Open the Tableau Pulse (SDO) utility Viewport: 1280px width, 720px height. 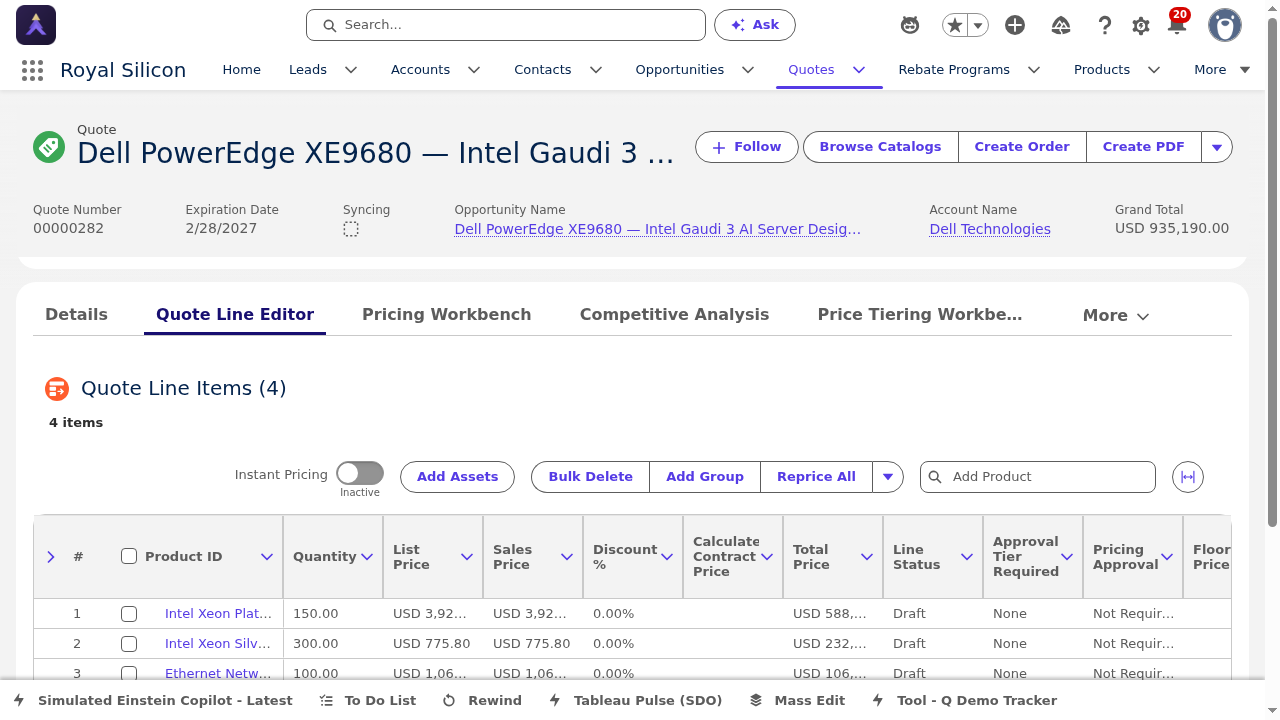pyautogui.click(x=635, y=701)
